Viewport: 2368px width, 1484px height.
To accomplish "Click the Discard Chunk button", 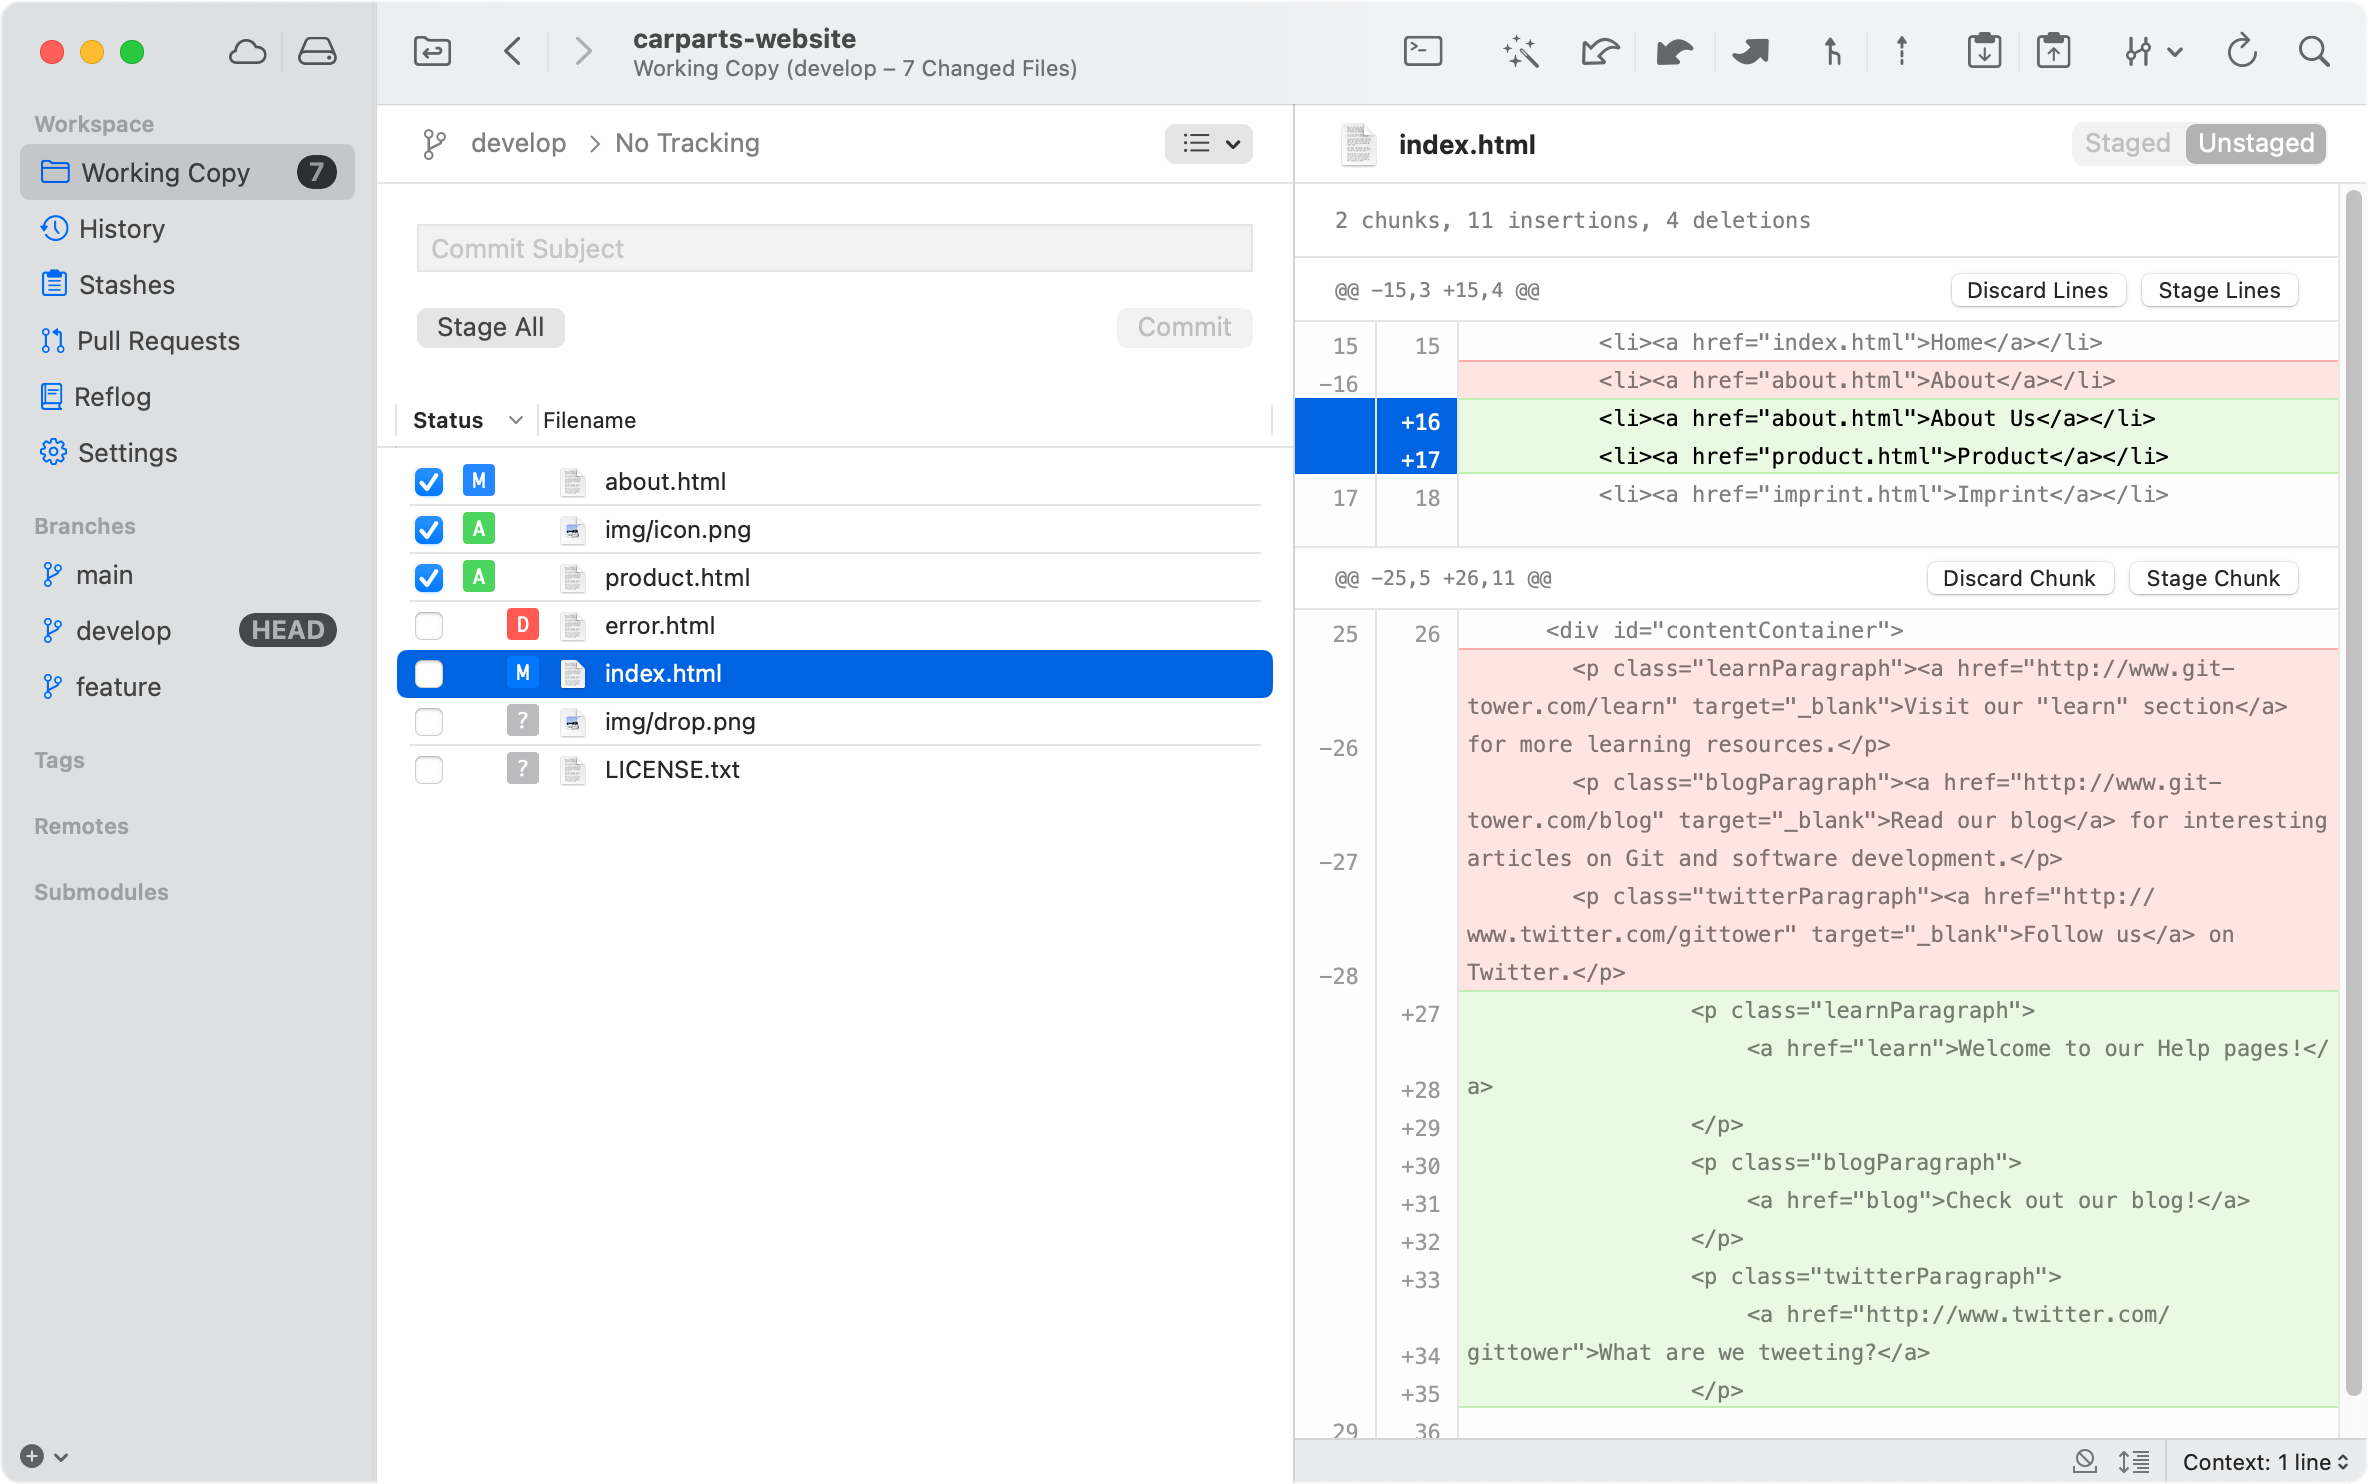I will click(x=2018, y=578).
